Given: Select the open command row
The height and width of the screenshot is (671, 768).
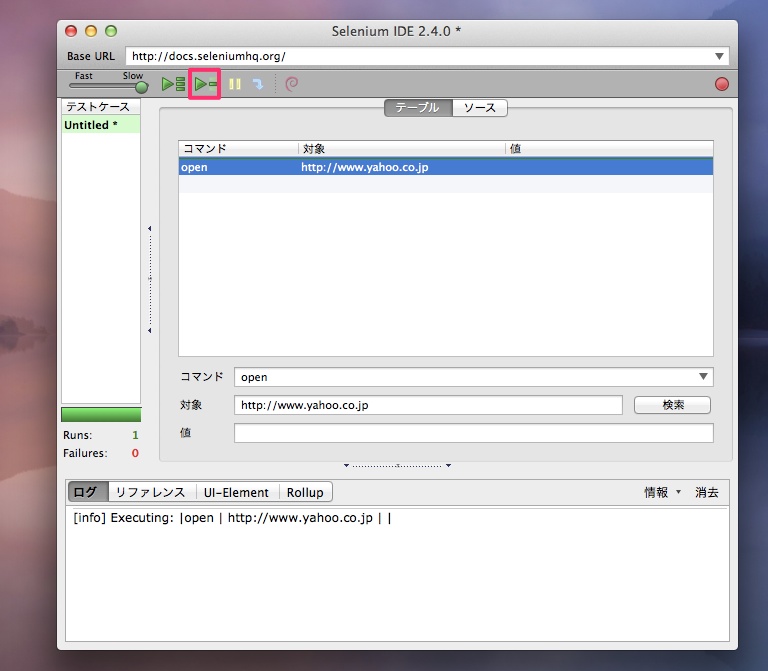Looking at the screenshot, I should pos(446,167).
